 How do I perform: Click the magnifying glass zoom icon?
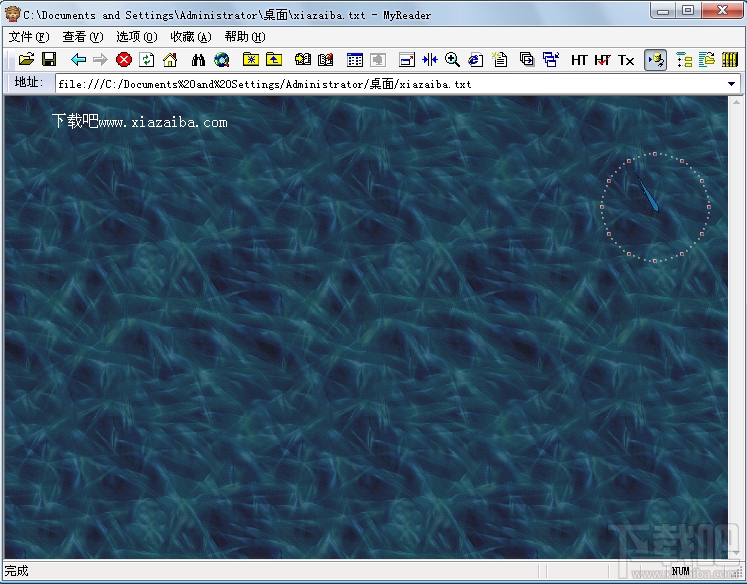(x=452, y=60)
